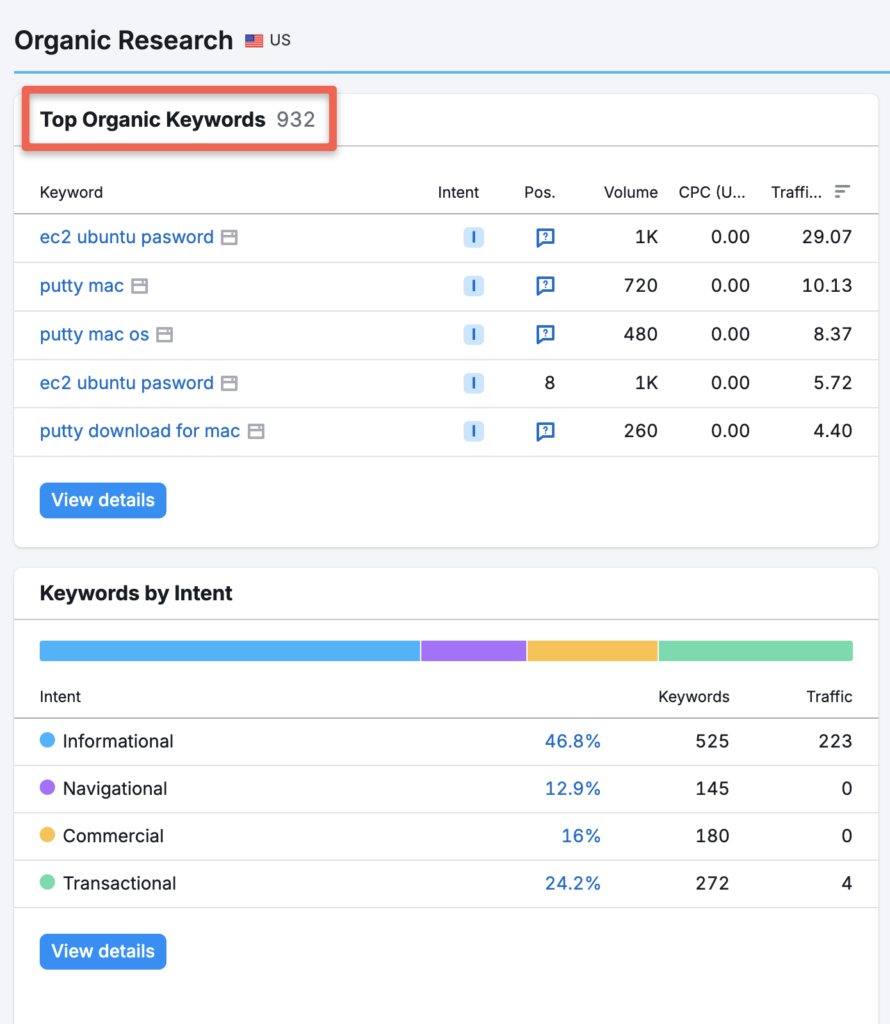Click the "24.2%" Transactional percentage link

pos(573,883)
